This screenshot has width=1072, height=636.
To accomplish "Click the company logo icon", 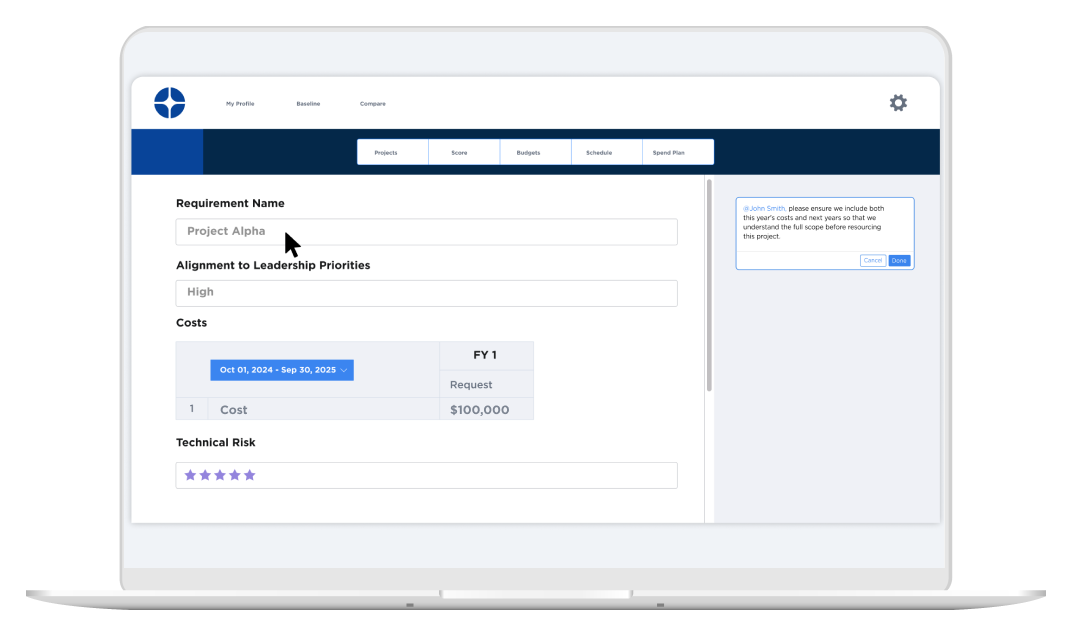I will coord(168,102).
